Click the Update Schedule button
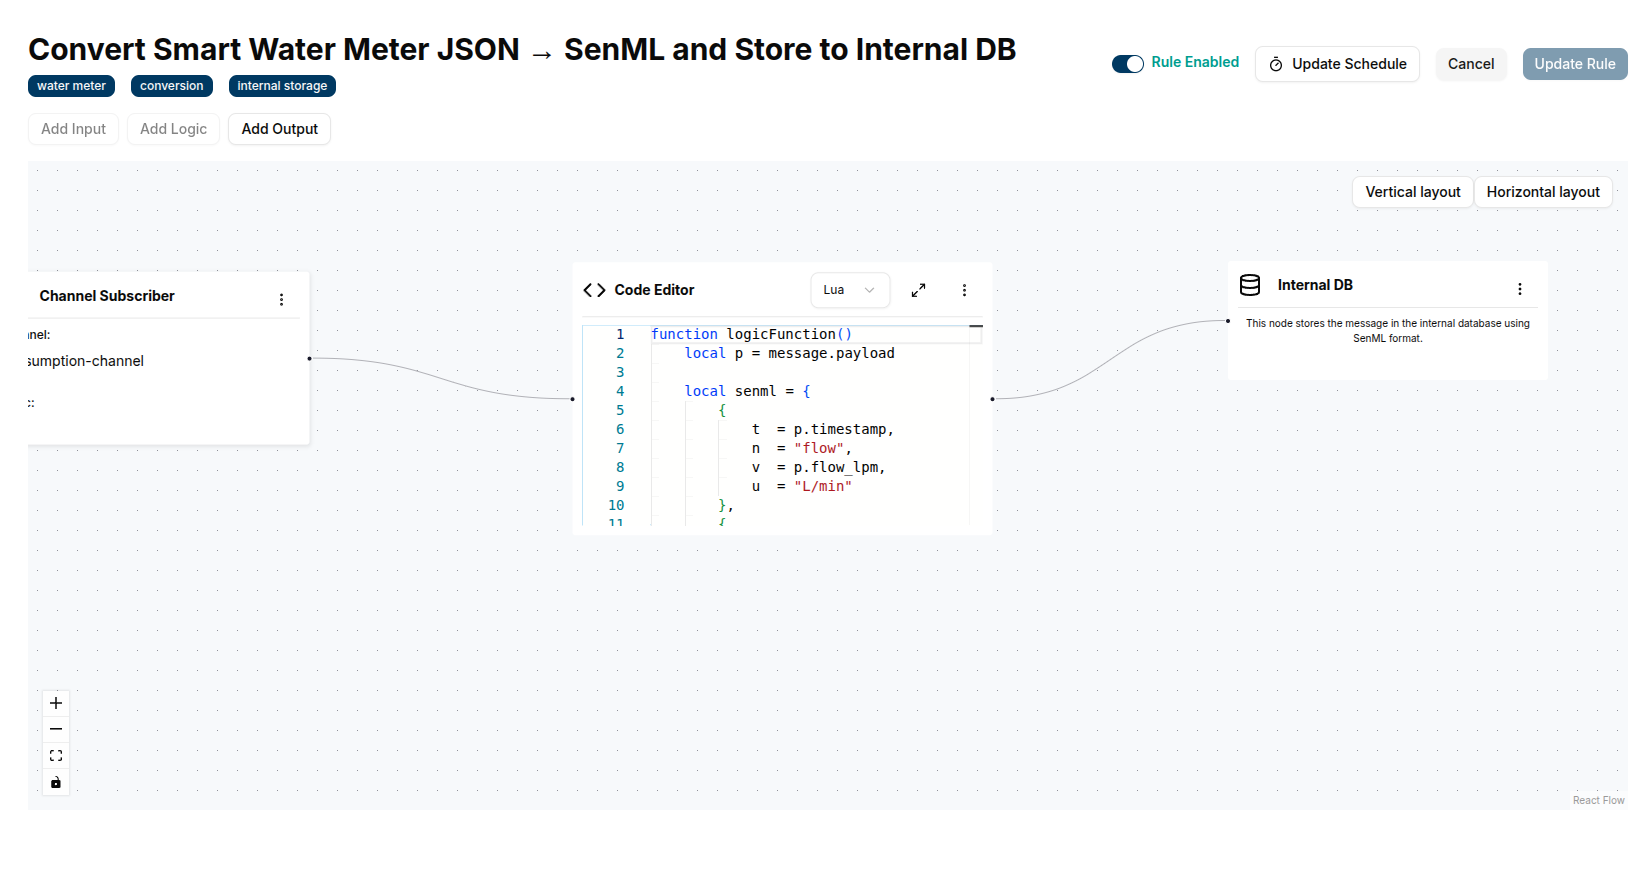The height and width of the screenshot is (878, 1644). (x=1337, y=64)
